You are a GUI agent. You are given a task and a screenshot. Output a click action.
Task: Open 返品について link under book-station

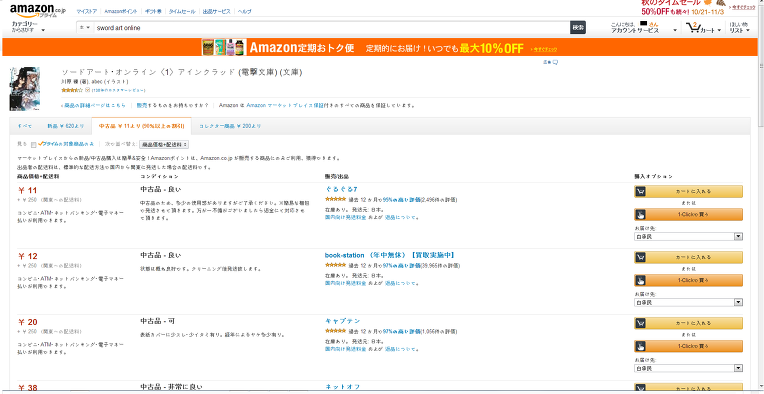click(401, 283)
